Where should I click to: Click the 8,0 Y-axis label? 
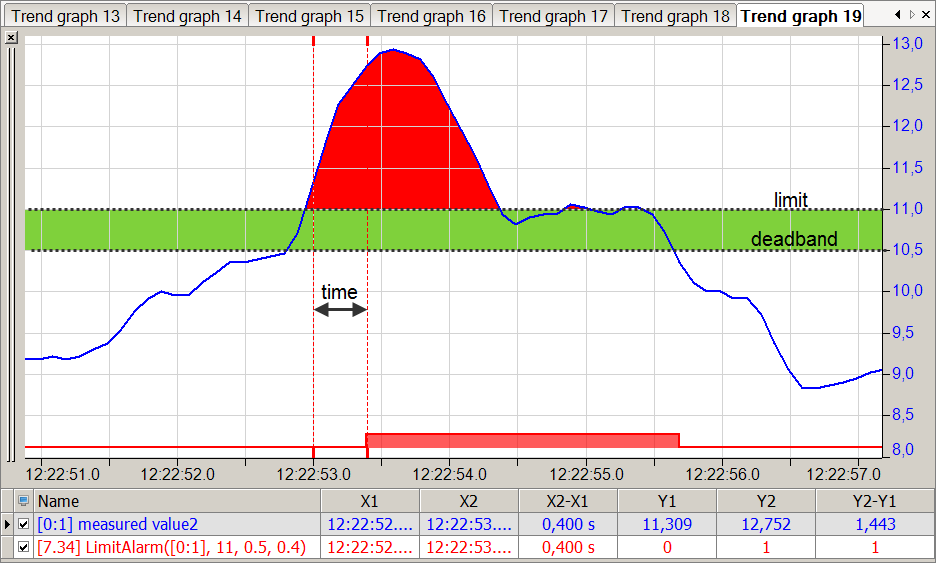[x=903, y=449]
